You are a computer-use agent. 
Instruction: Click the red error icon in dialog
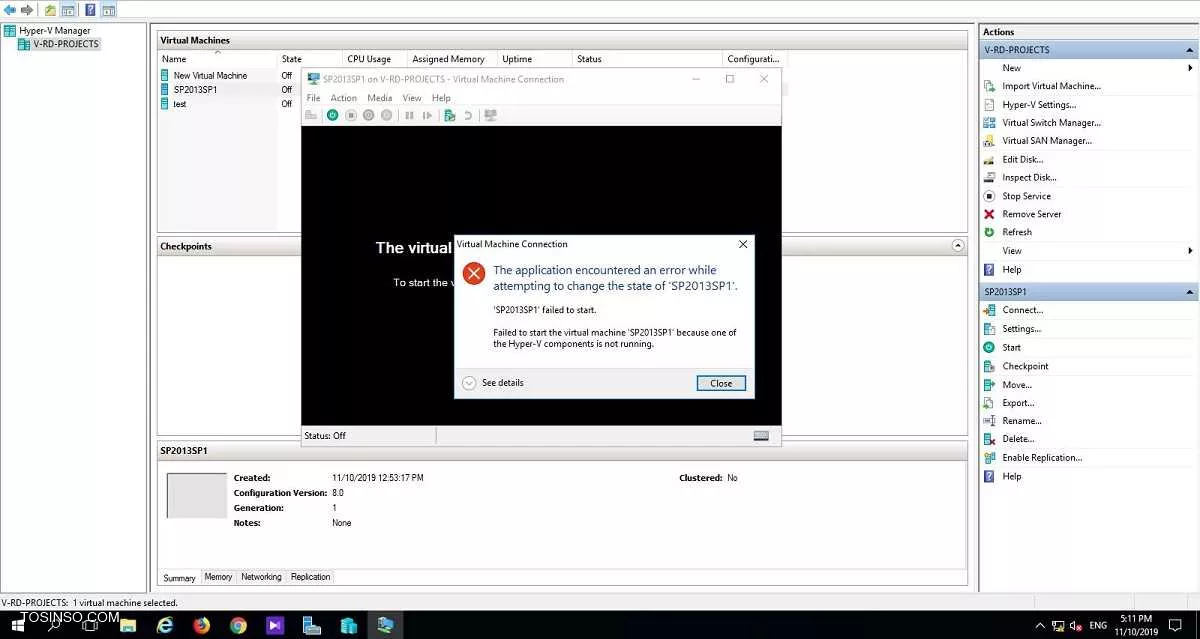(x=474, y=273)
